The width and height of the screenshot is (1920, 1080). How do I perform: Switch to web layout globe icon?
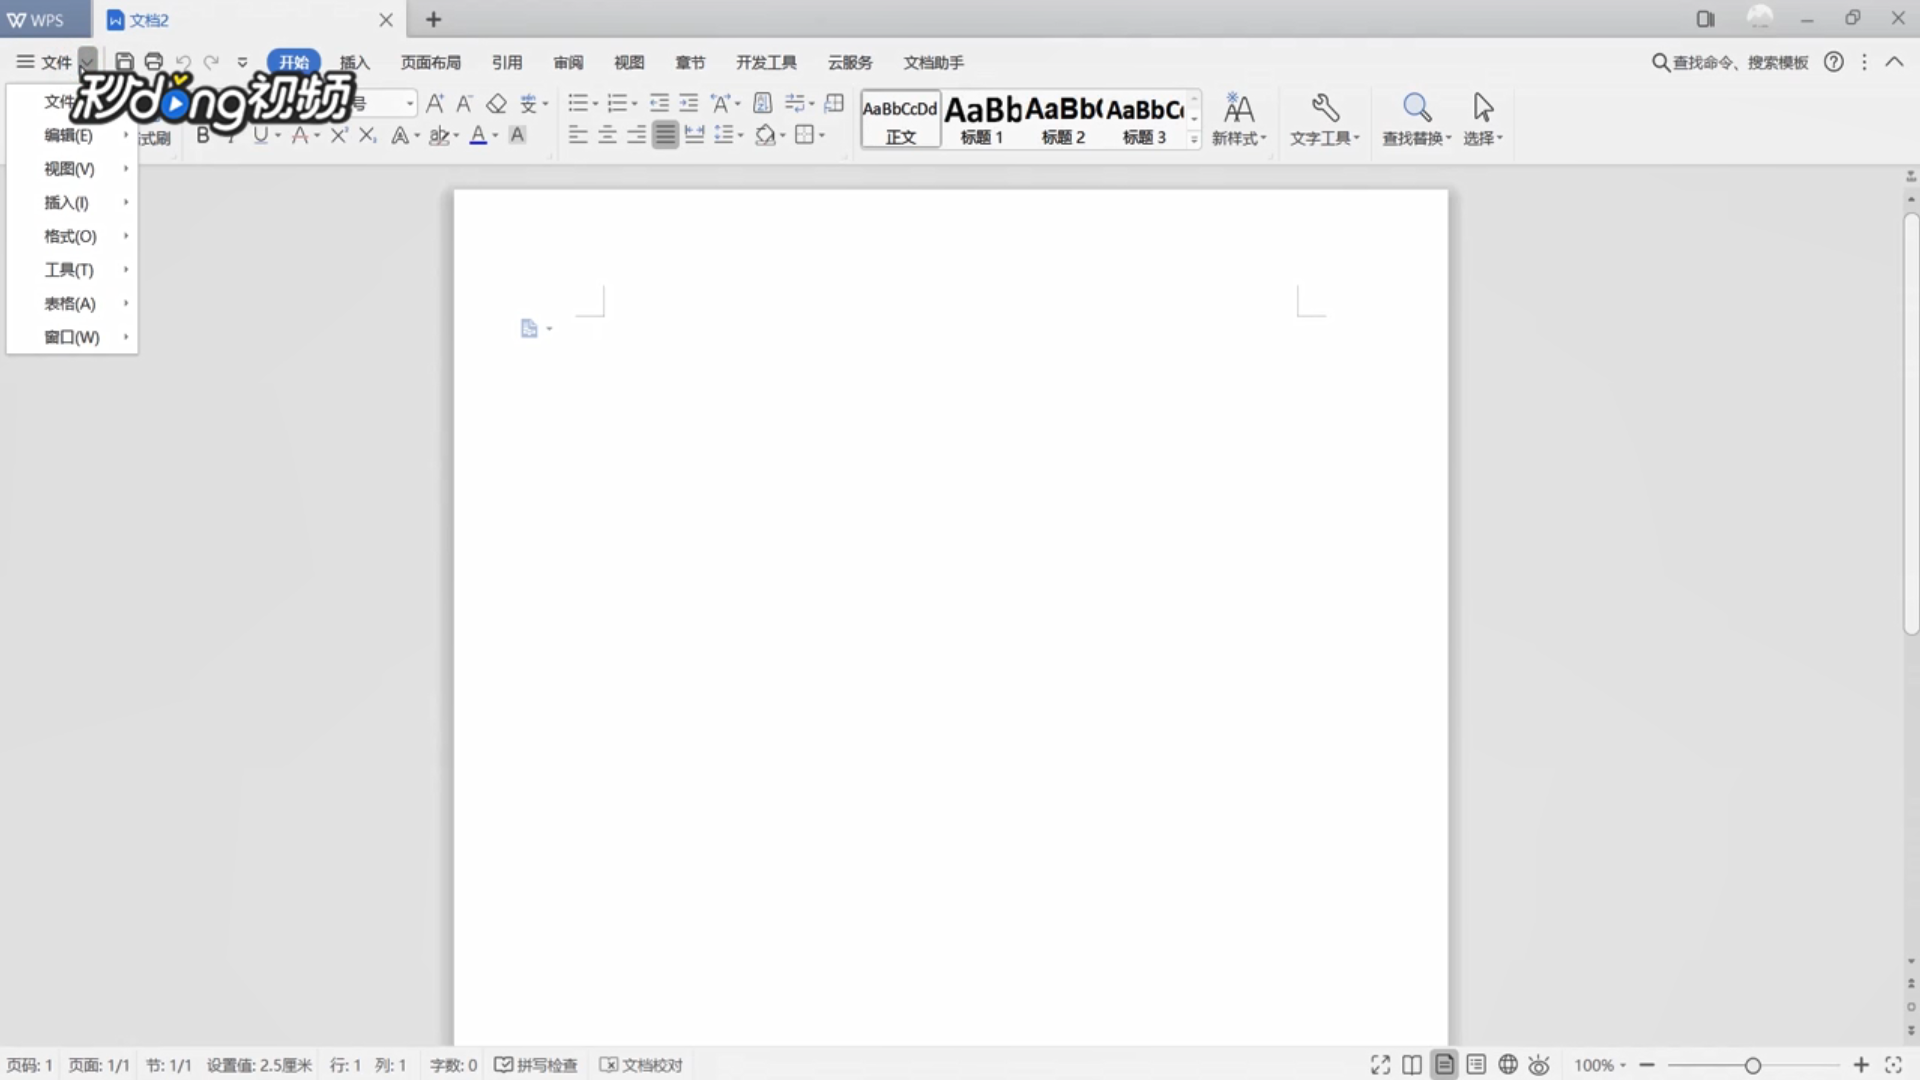coord(1508,1065)
